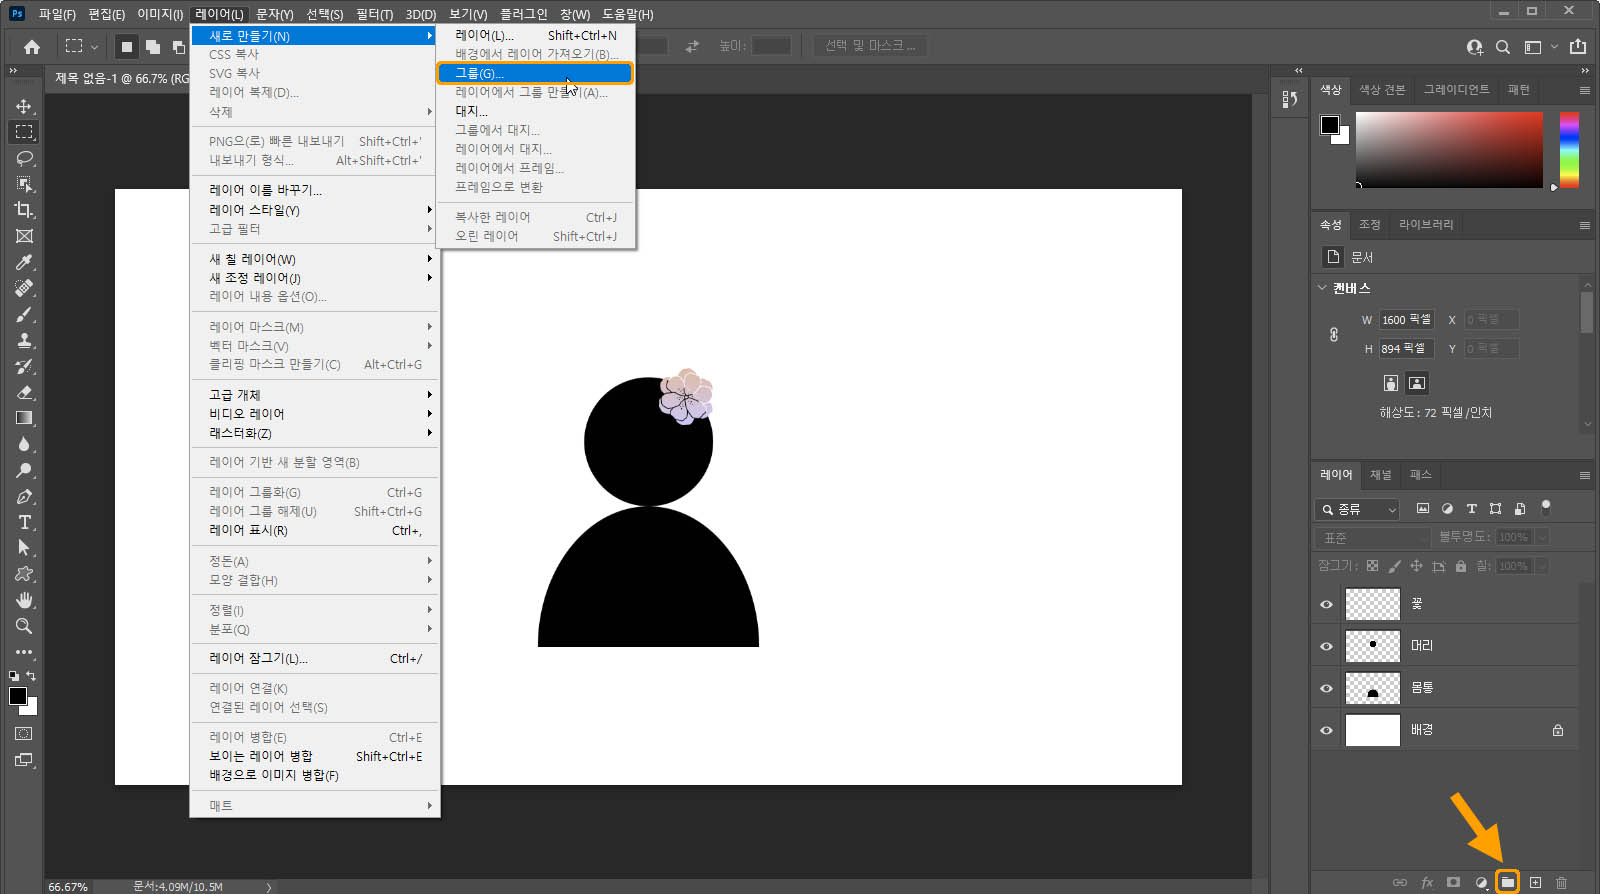Collapse the 캔버스 section chevron
This screenshot has width=1600, height=894.
(x=1322, y=287)
